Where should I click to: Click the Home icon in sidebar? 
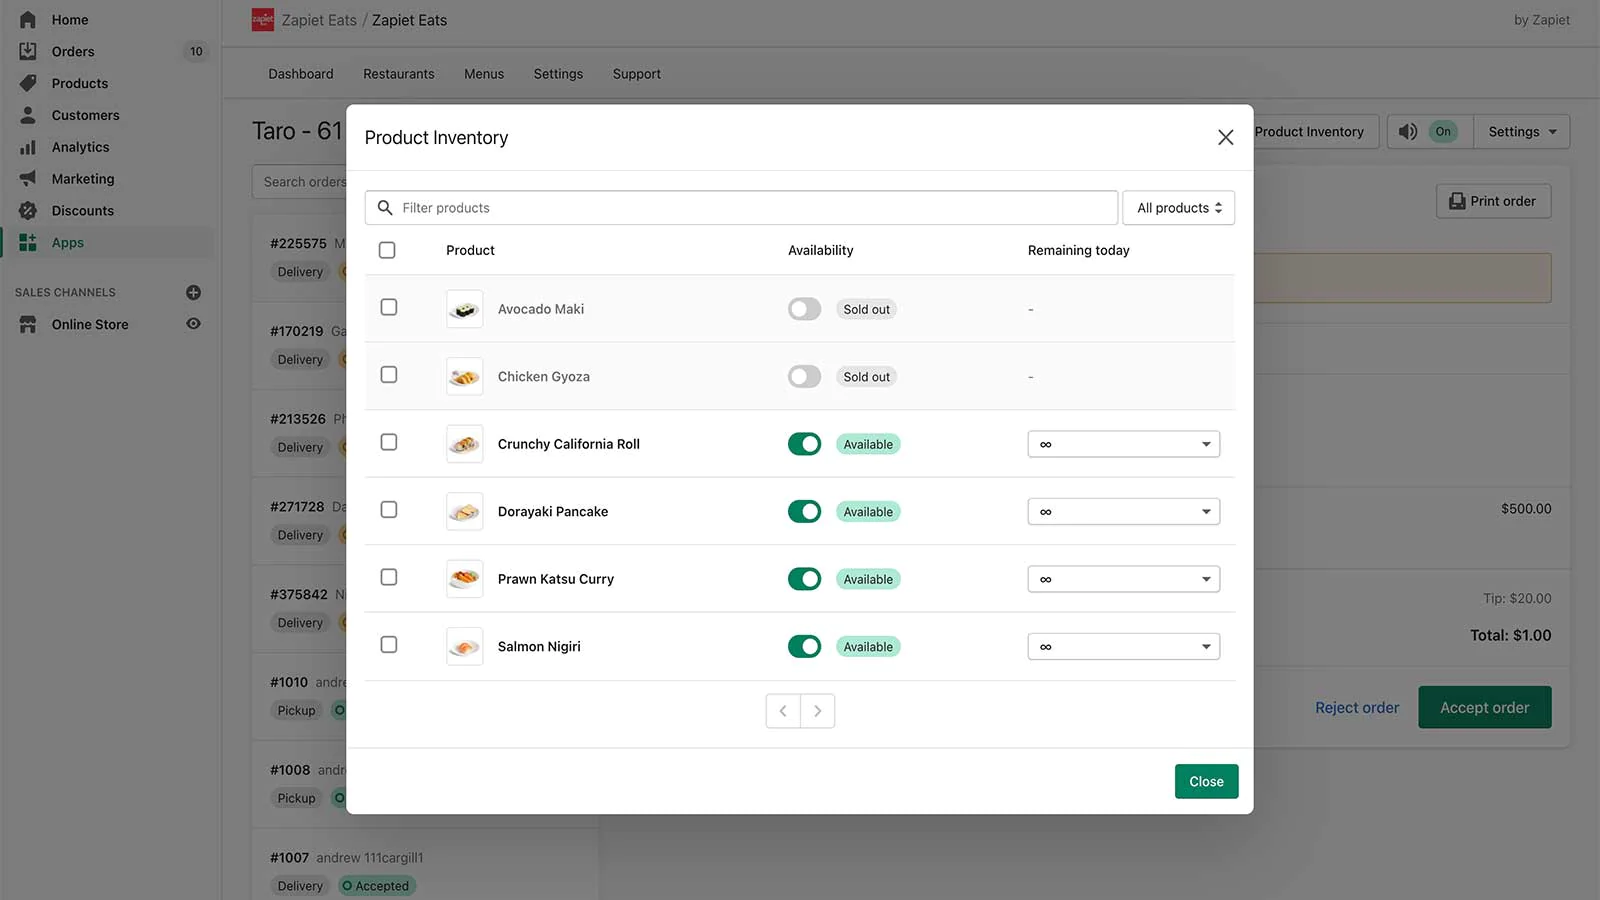pyautogui.click(x=28, y=20)
